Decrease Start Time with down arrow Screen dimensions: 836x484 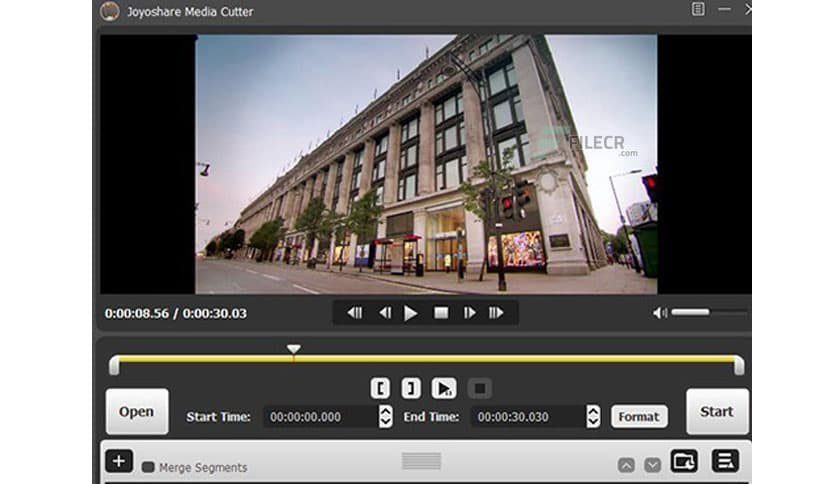(386, 422)
